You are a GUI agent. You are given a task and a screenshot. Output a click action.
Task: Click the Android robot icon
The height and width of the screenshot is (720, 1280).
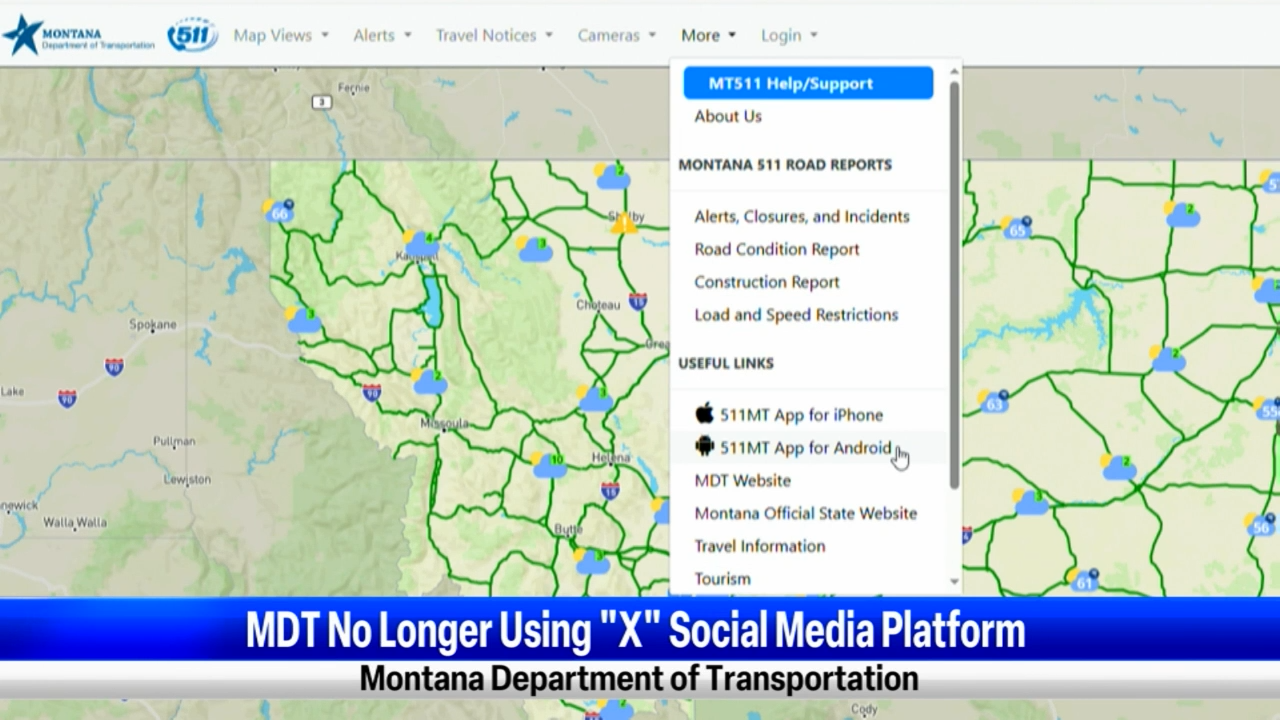click(705, 447)
